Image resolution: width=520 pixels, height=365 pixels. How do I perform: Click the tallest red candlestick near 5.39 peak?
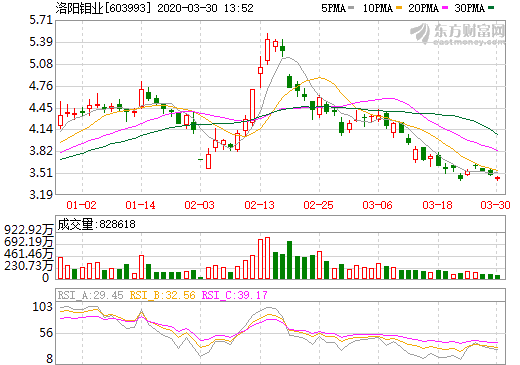pyautogui.click(x=267, y=49)
